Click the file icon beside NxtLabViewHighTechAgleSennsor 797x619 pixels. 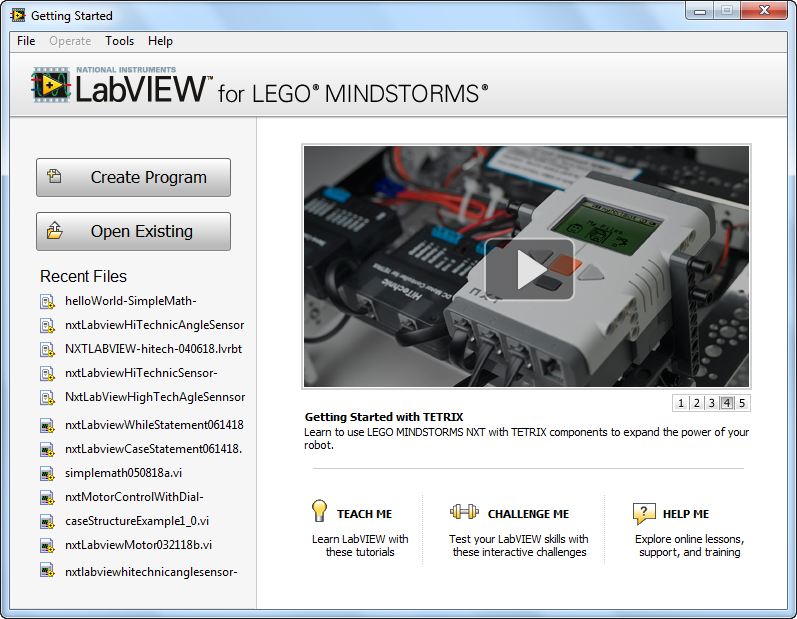tap(47, 398)
